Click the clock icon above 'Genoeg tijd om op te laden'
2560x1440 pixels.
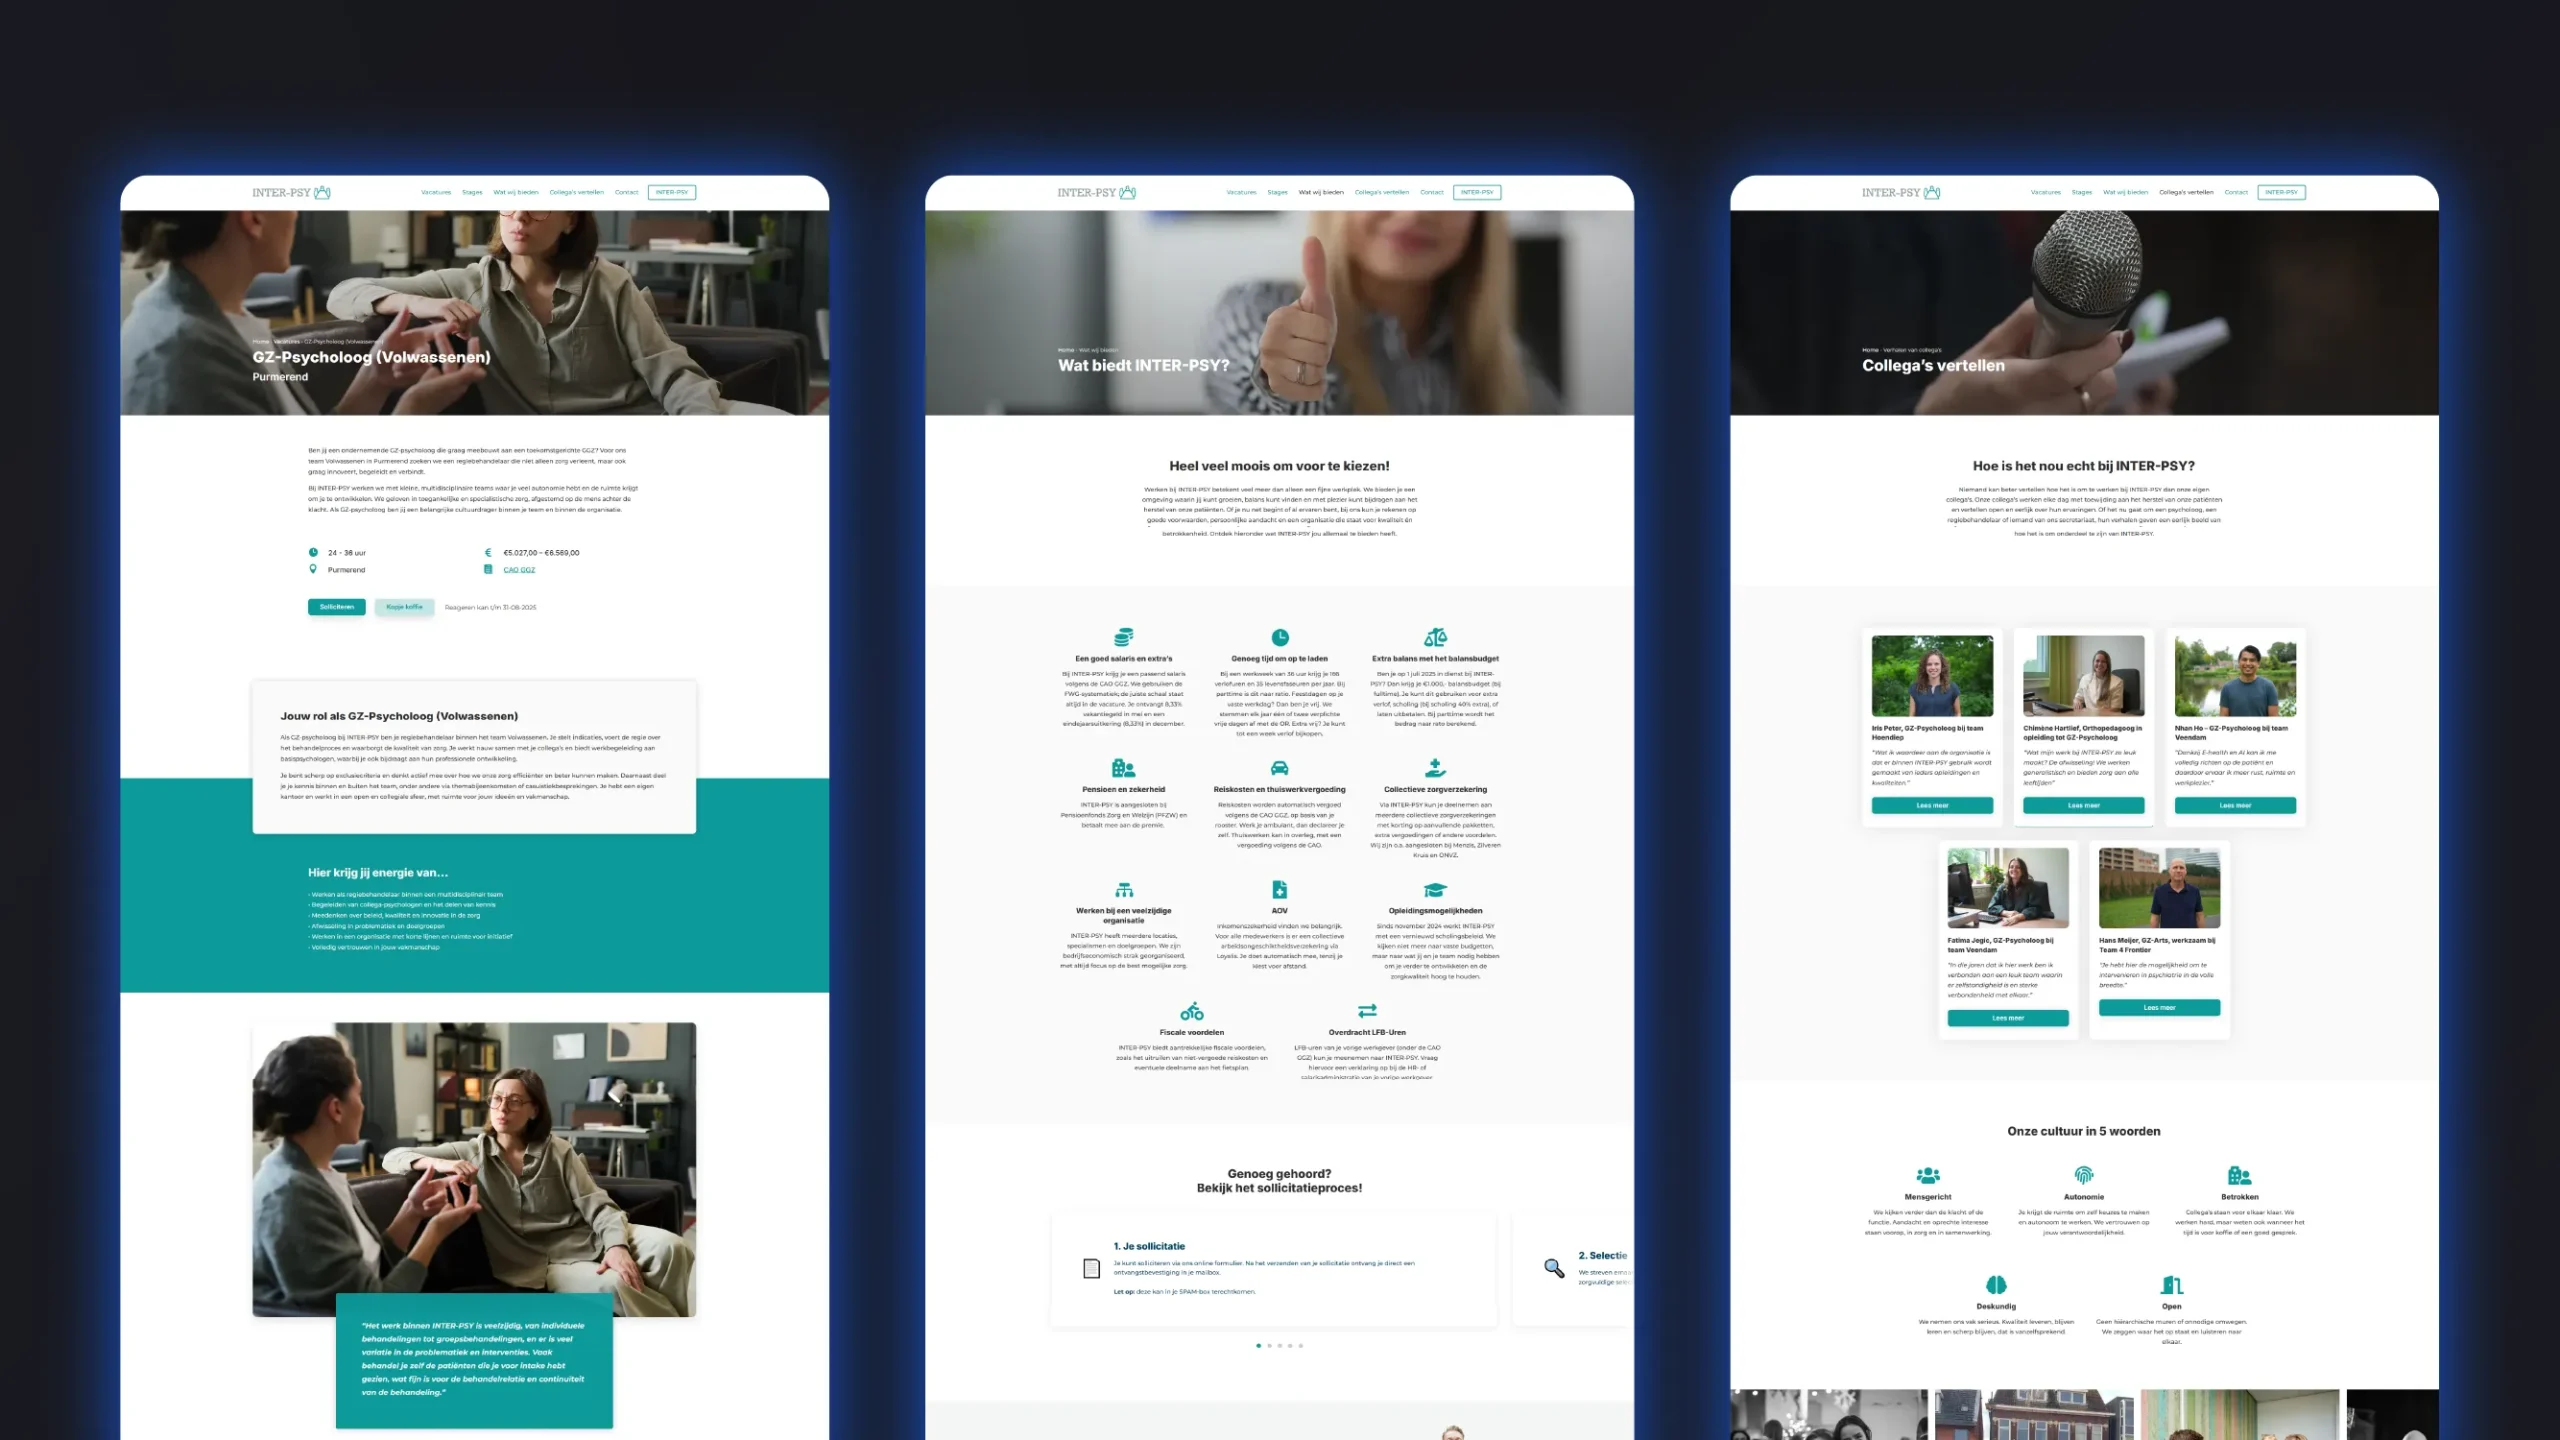[x=1279, y=637]
